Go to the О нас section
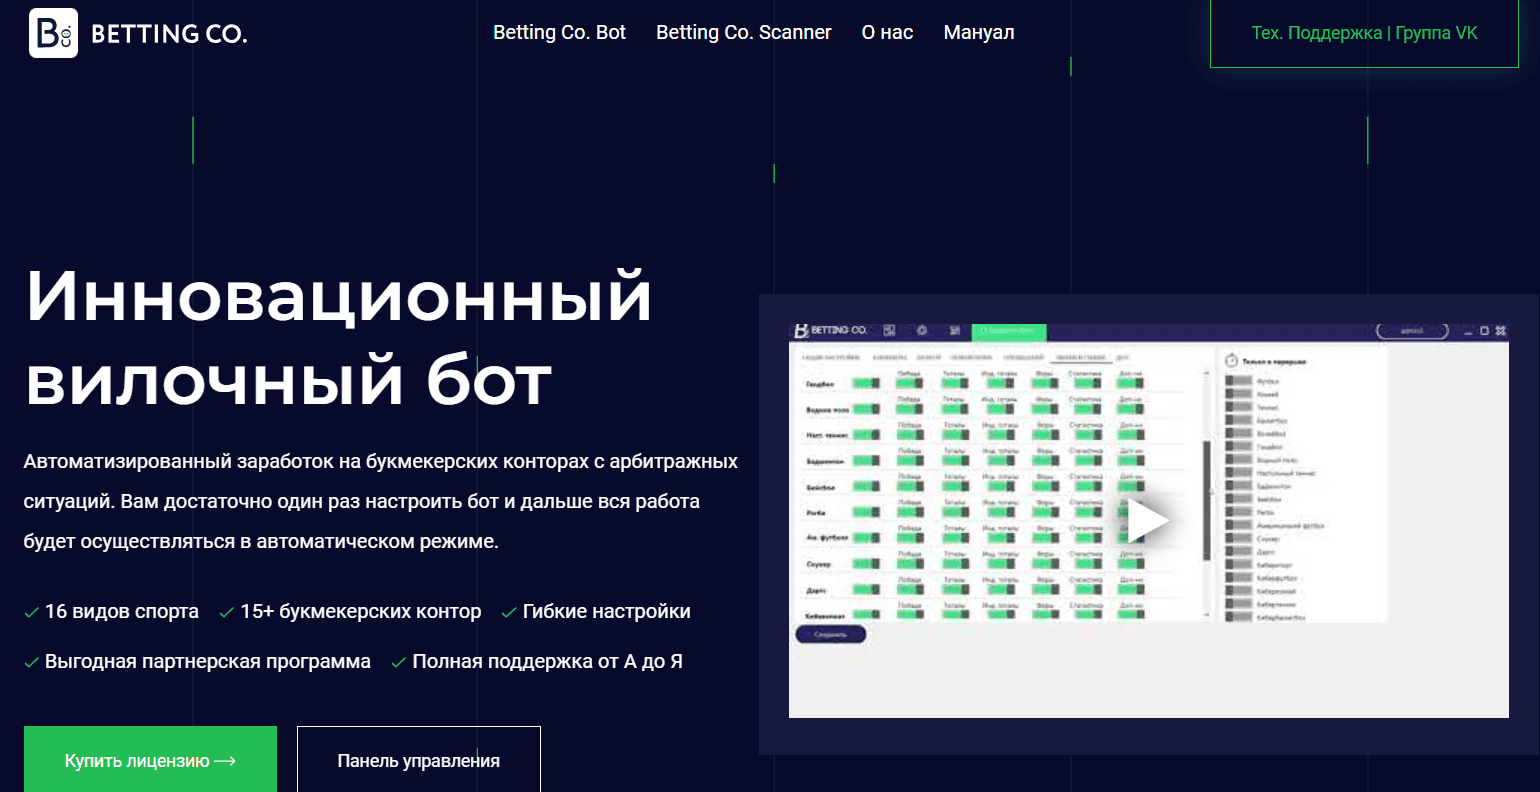The height and width of the screenshot is (792, 1540). [887, 33]
